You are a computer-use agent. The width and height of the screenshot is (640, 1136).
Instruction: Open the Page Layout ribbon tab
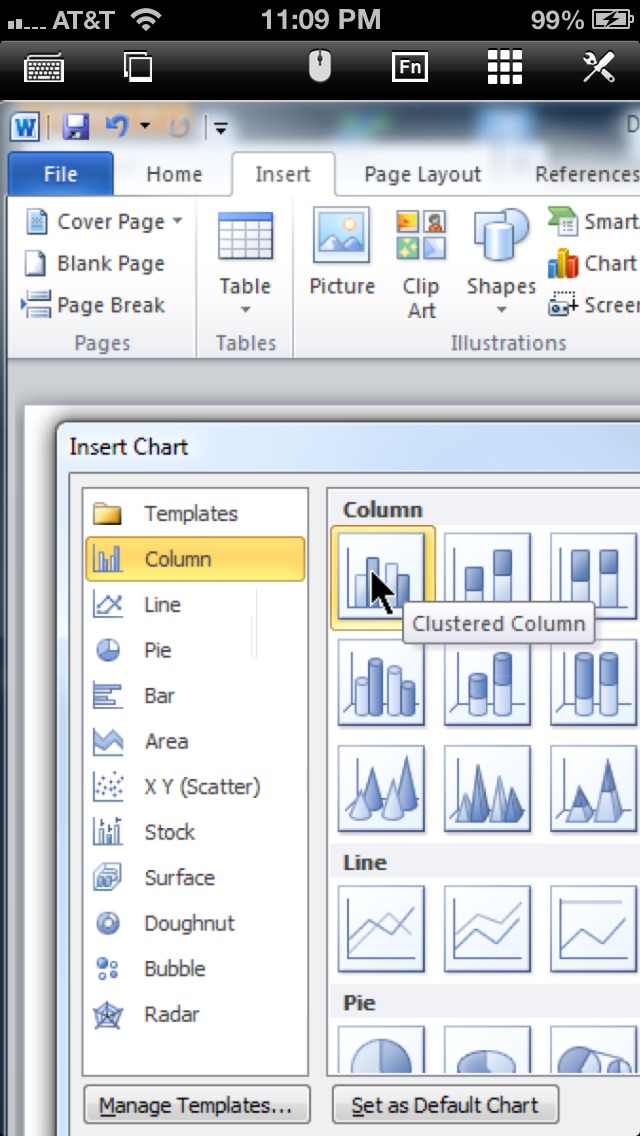pyautogui.click(x=423, y=174)
